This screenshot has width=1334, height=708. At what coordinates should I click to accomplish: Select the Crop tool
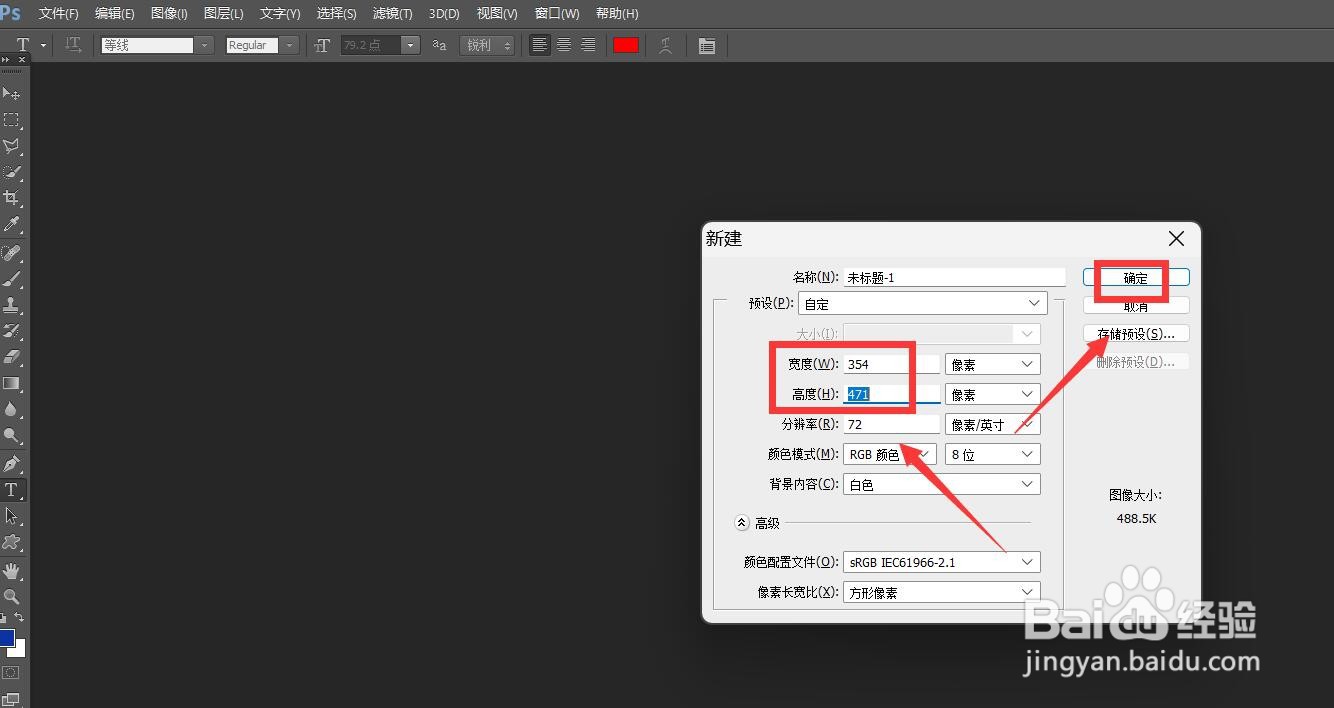[13, 197]
